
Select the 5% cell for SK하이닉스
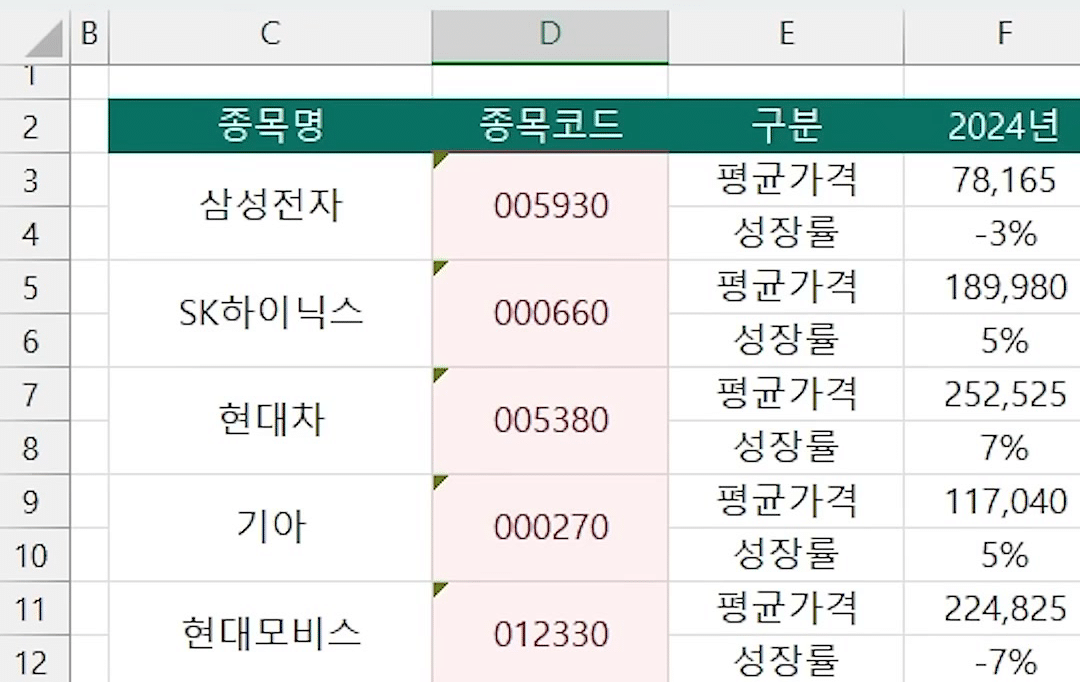point(992,340)
